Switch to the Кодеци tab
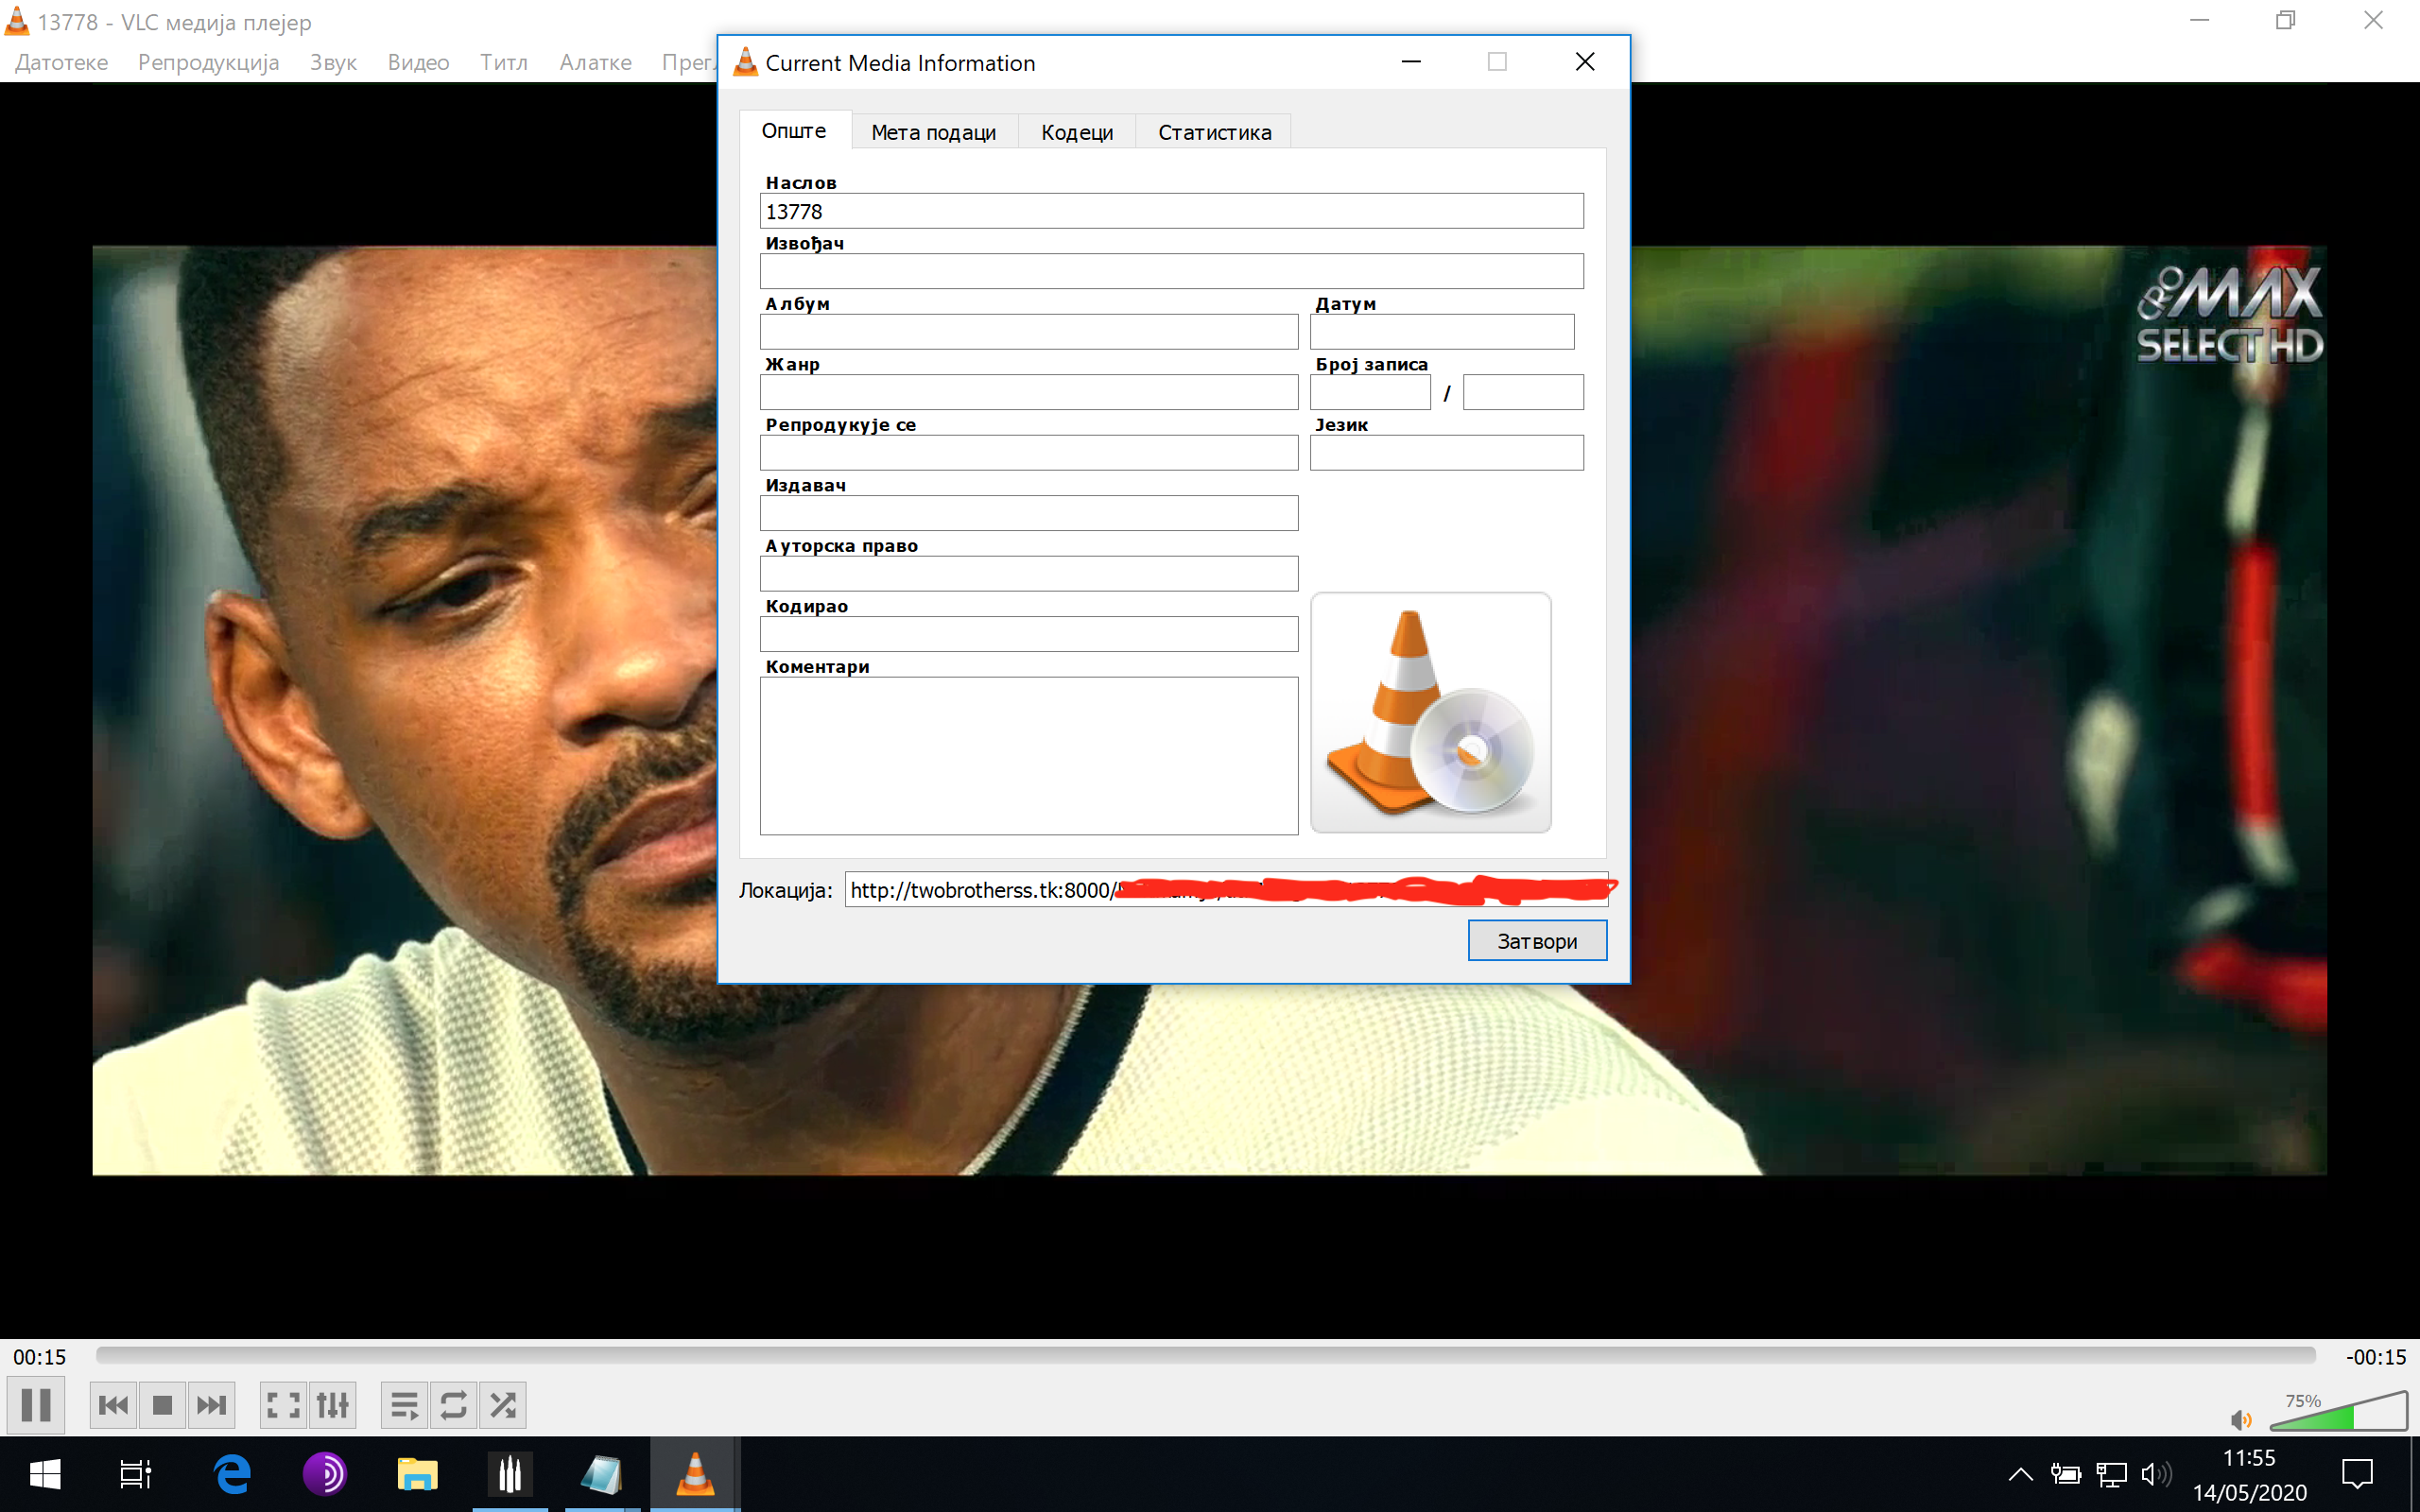This screenshot has height=1512, width=2420. (x=1076, y=132)
